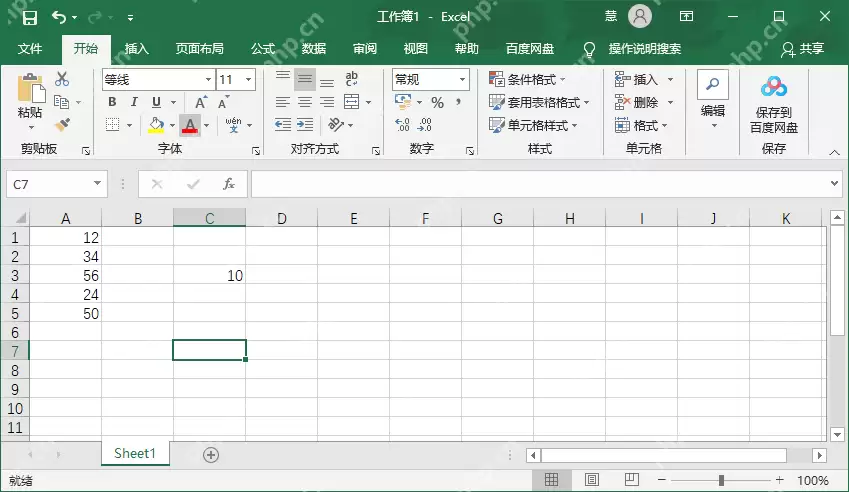
Task: Switch to the 插入 Insert tab
Action: (136, 49)
